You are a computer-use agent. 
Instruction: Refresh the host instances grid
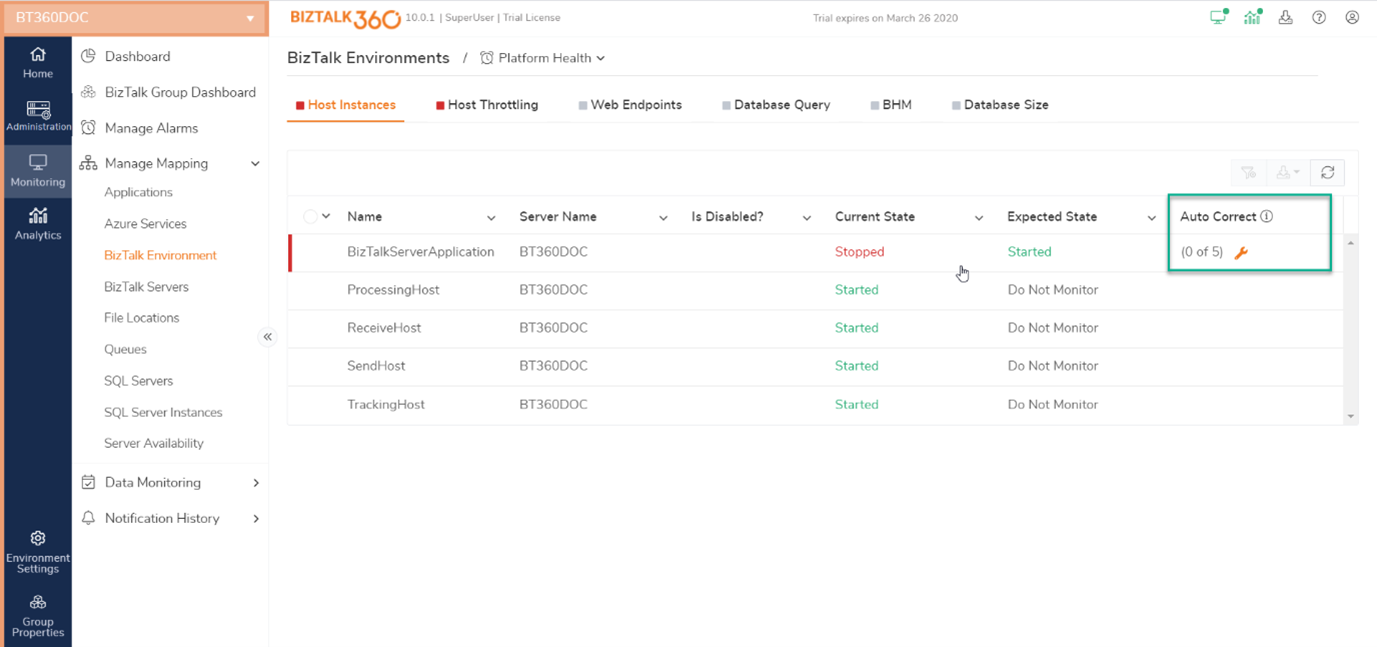click(1328, 173)
